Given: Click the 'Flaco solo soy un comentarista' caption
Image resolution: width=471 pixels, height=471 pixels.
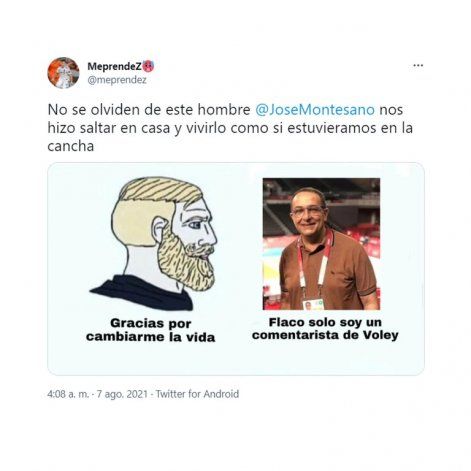Looking at the screenshot, I should [325, 329].
